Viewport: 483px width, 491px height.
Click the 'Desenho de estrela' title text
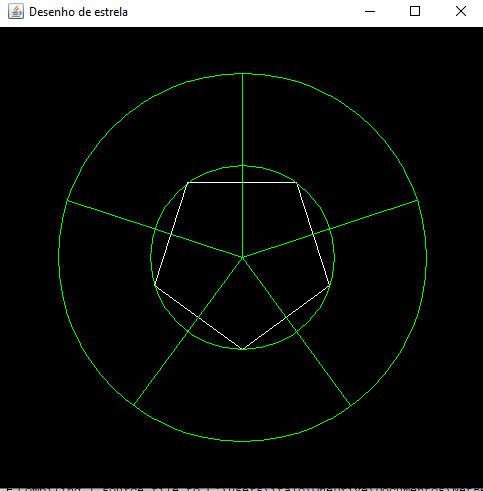(x=78, y=12)
